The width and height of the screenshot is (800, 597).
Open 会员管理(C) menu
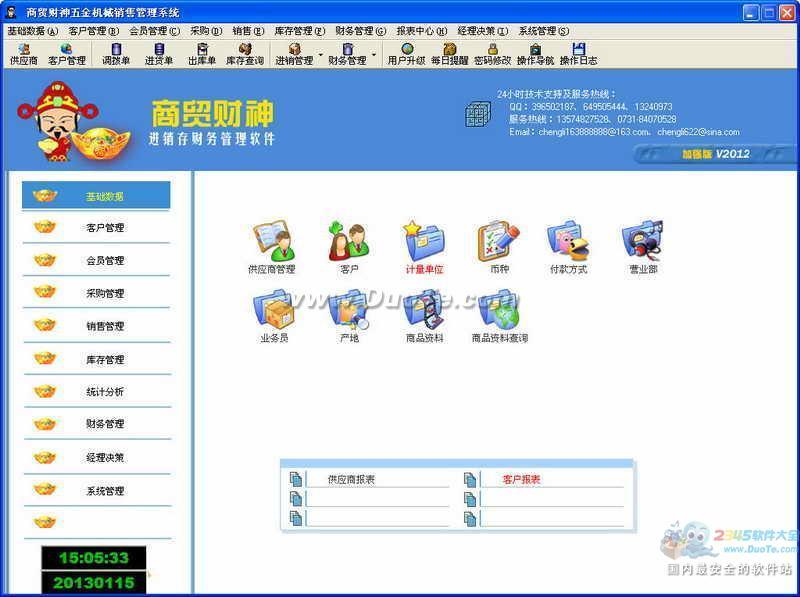(x=155, y=31)
